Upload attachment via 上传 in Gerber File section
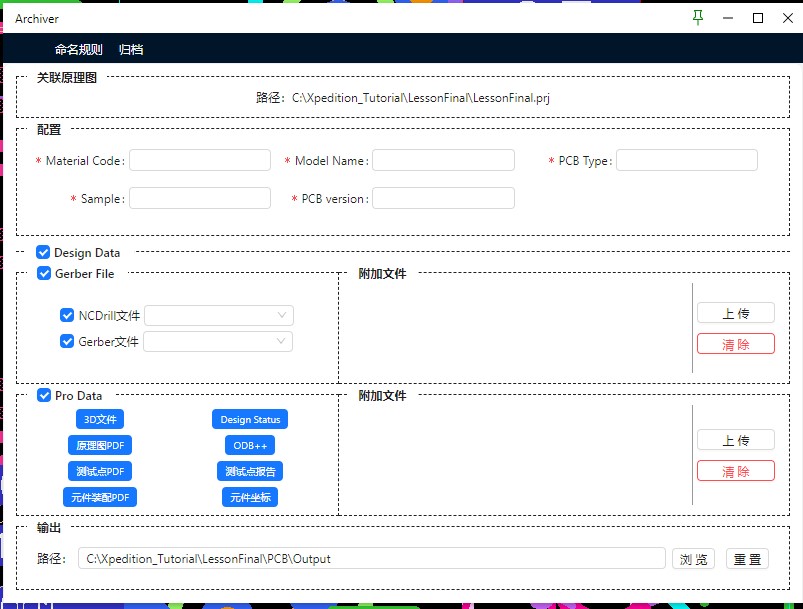Viewport: 803px width, 609px height. pyautogui.click(x=735, y=312)
